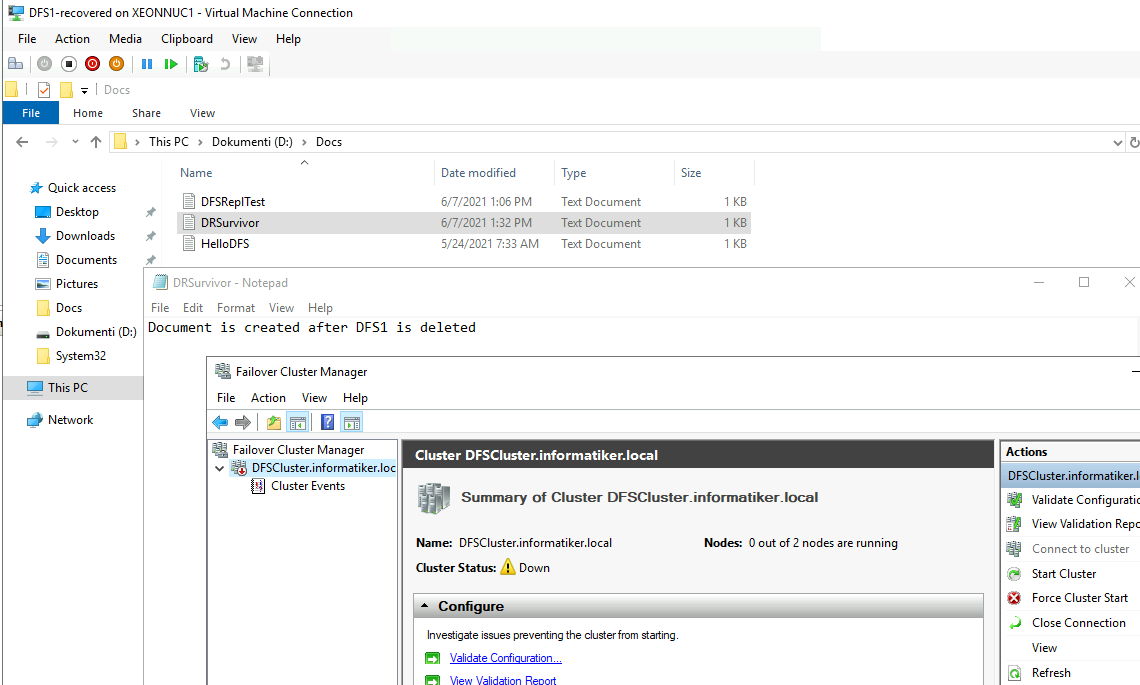
Task: Select Network in navigation pane
Action: (70, 420)
